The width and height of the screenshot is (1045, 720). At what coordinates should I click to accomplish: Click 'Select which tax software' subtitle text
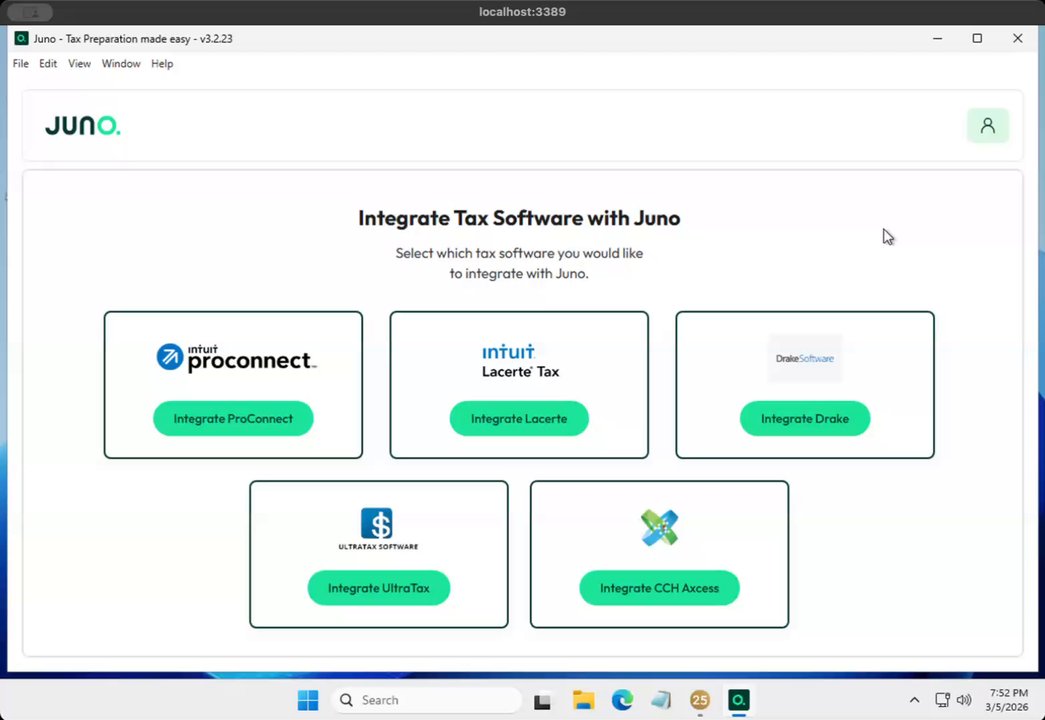[x=519, y=263]
